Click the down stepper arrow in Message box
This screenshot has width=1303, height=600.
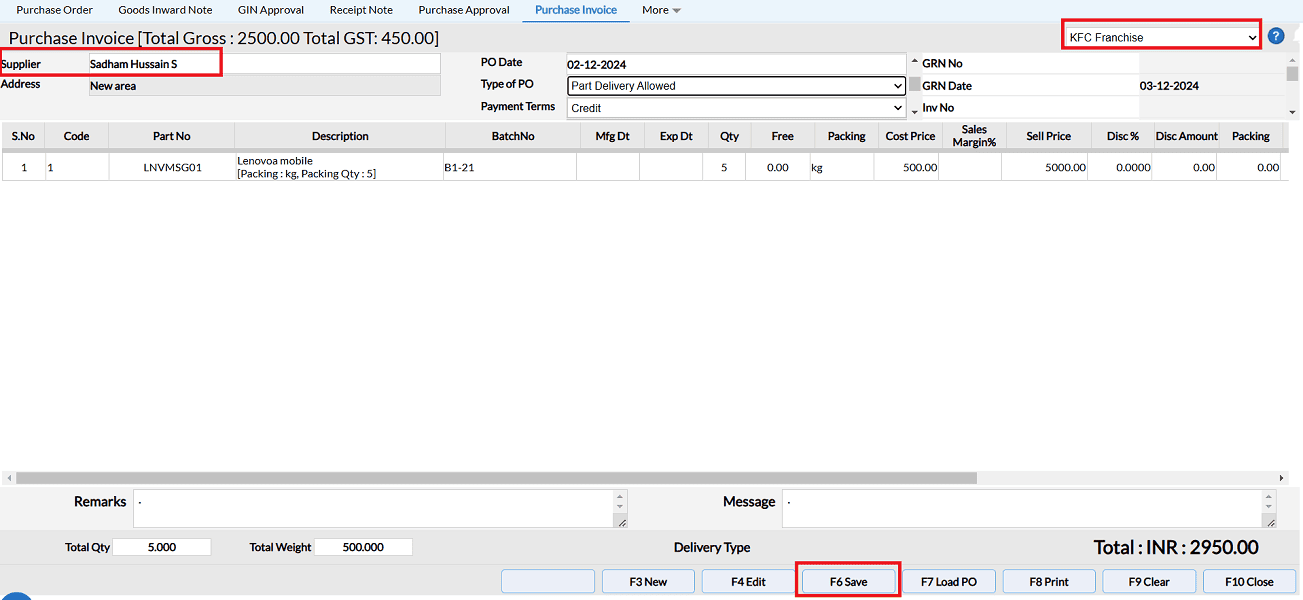(1270, 506)
